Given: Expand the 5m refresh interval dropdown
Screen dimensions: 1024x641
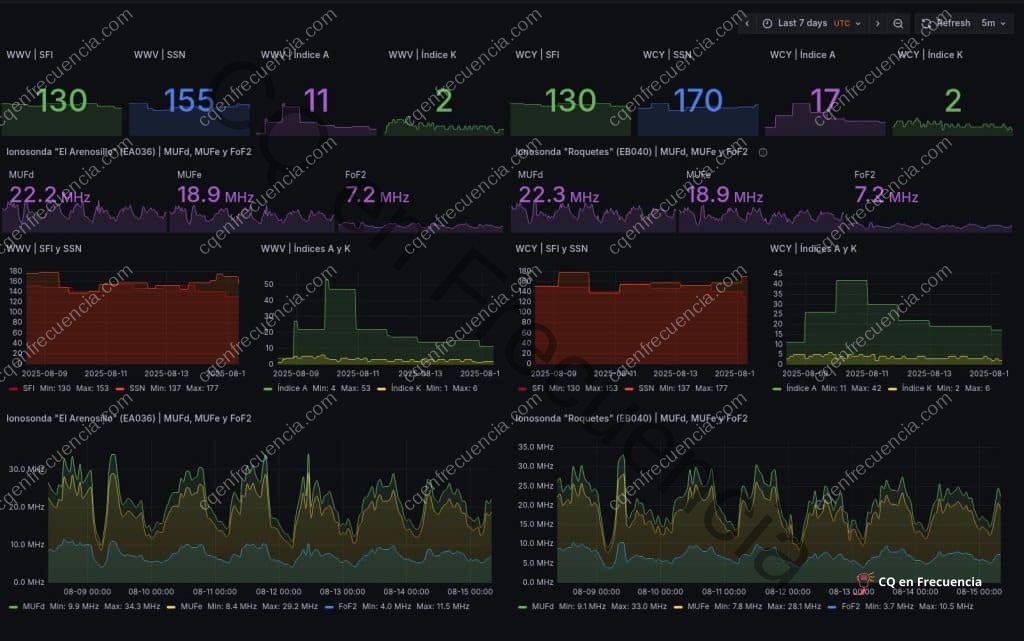Looking at the screenshot, I should tap(994, 23).
